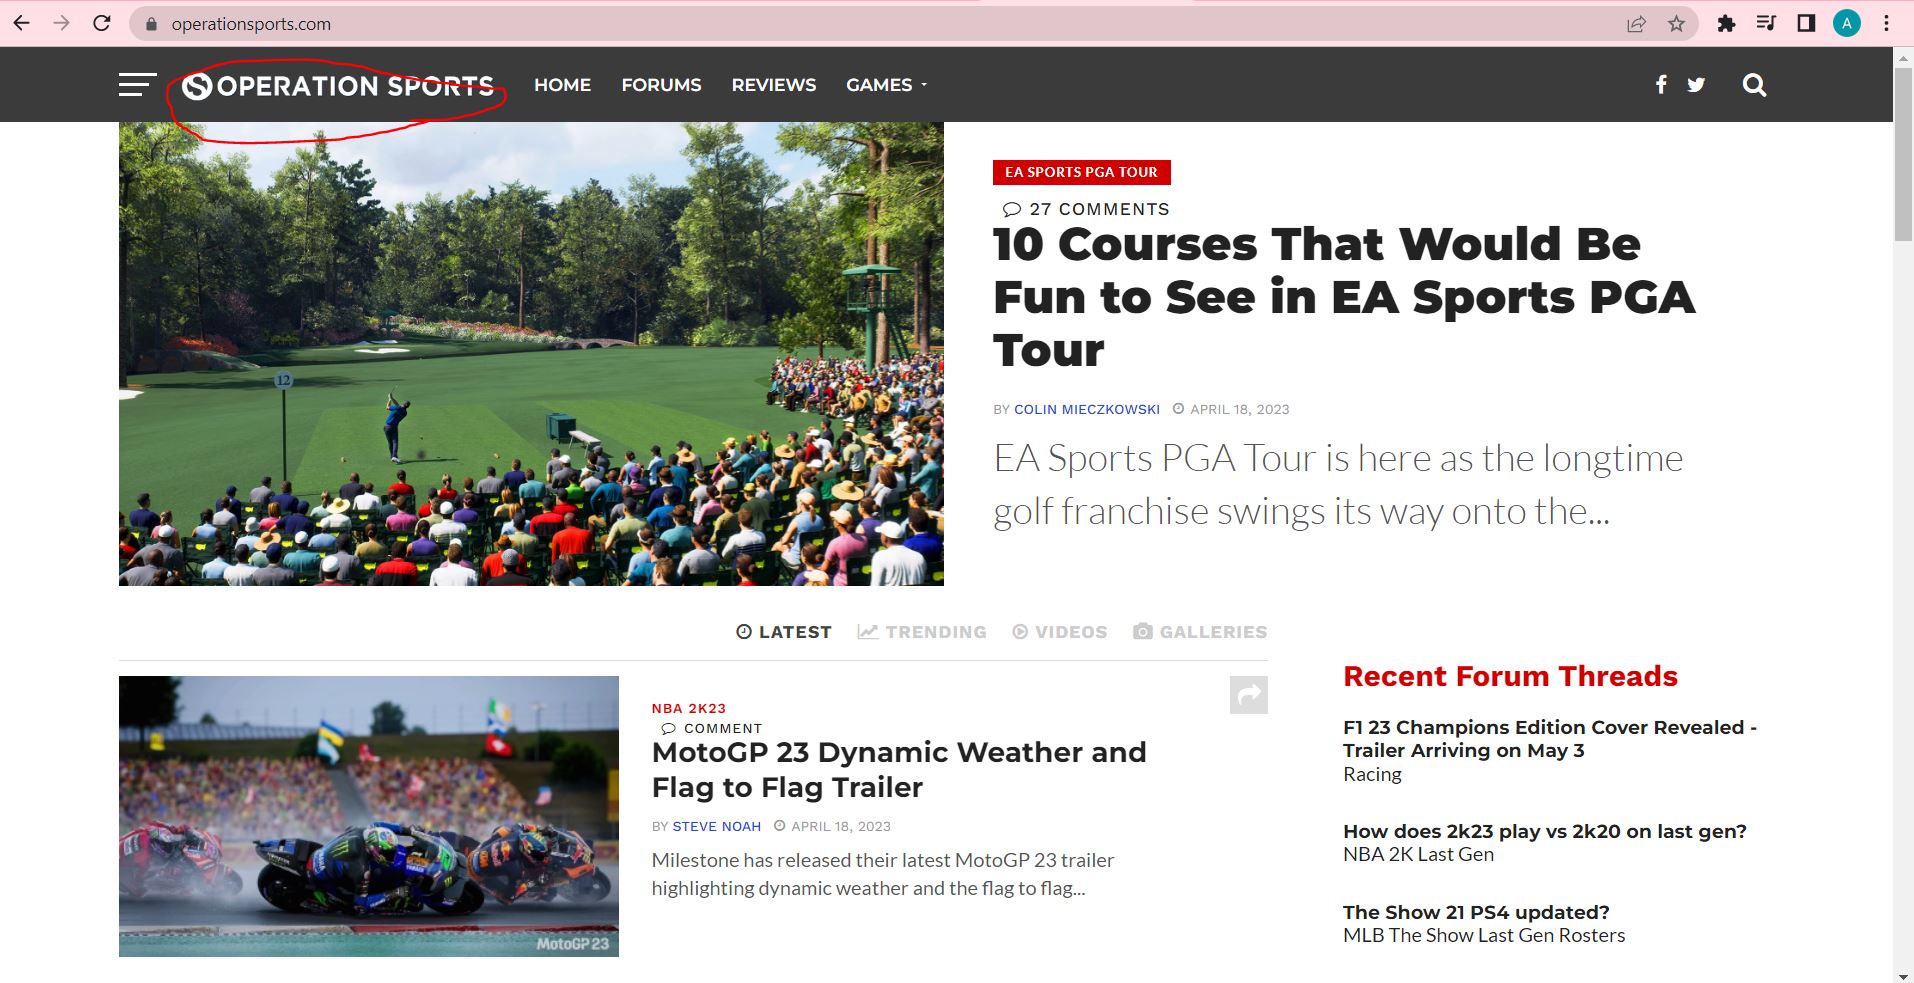The width and height of the screenshot is (1914, 983).
Task: Open the Racing forum category
Action: coord(1372,774)
